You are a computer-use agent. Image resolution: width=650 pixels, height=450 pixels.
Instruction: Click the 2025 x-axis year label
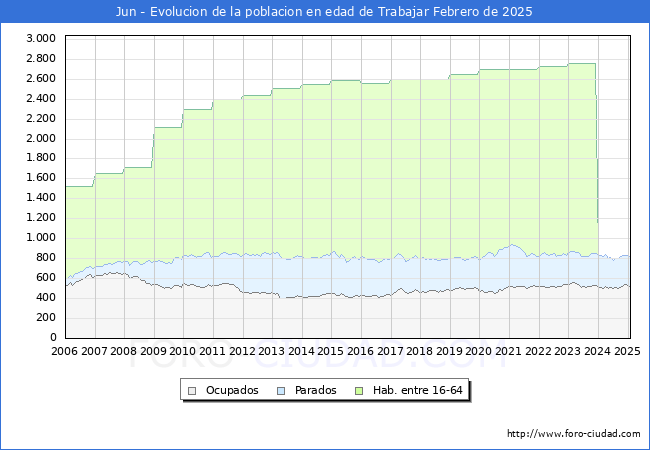coord(627,351)
